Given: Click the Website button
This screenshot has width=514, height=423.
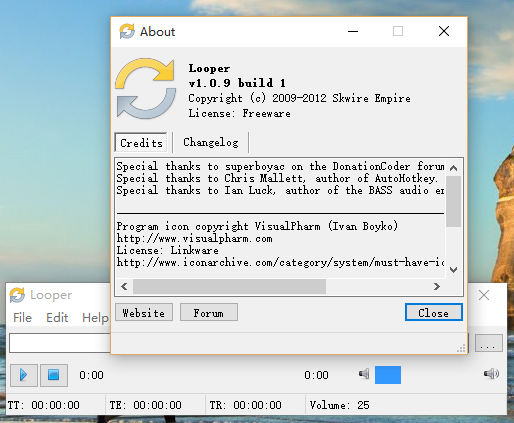Looking at the screenshot, I should (x=144, y=312).
